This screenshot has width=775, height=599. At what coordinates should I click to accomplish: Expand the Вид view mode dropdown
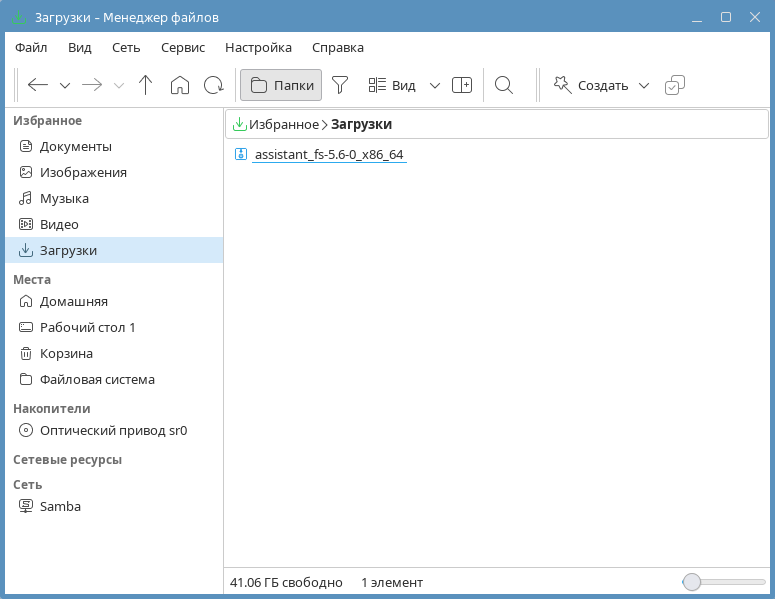435,86
